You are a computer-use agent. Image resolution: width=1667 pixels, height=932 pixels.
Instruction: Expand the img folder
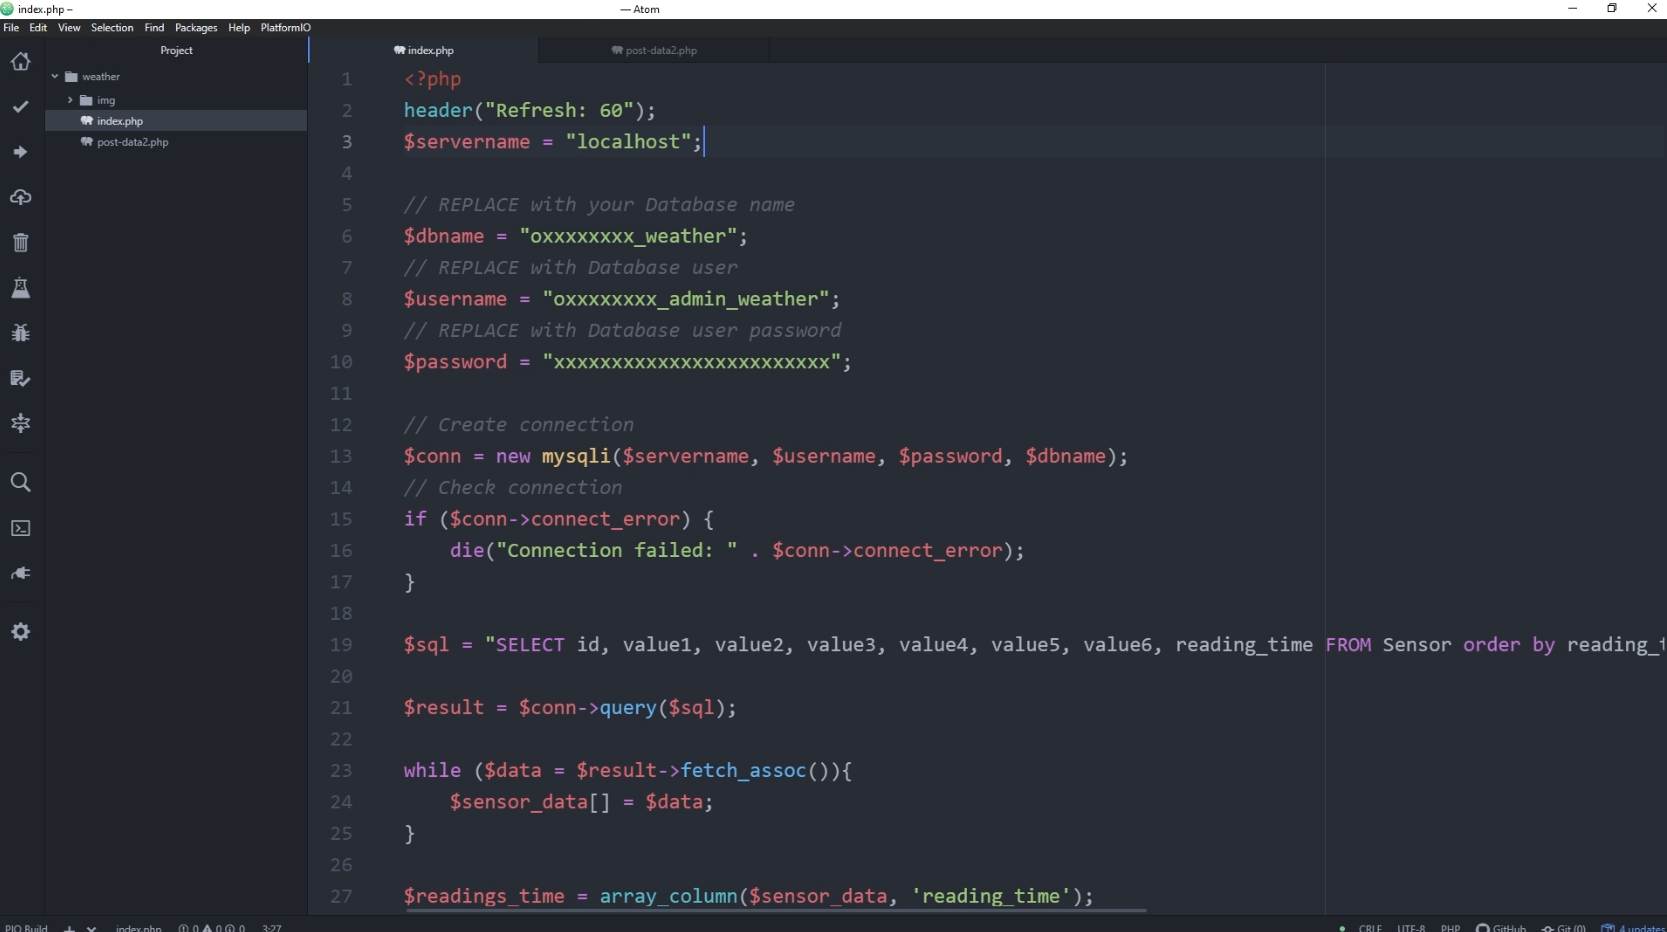(x=70, y=100)
